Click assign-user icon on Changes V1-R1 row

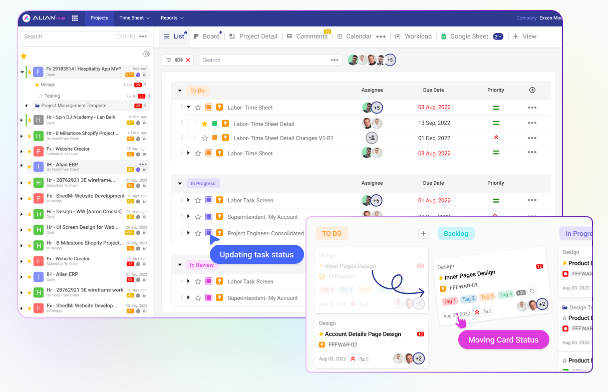[x=372, y=138]
